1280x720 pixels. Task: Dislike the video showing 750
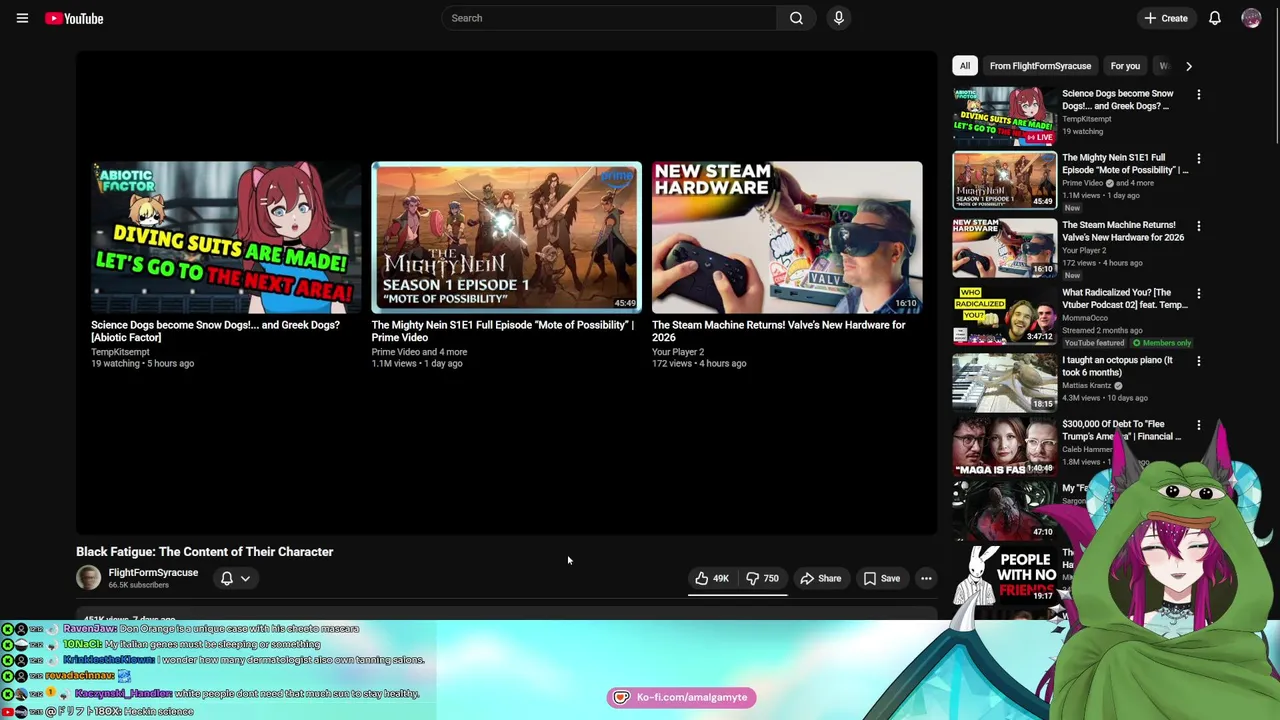[762, 578]
